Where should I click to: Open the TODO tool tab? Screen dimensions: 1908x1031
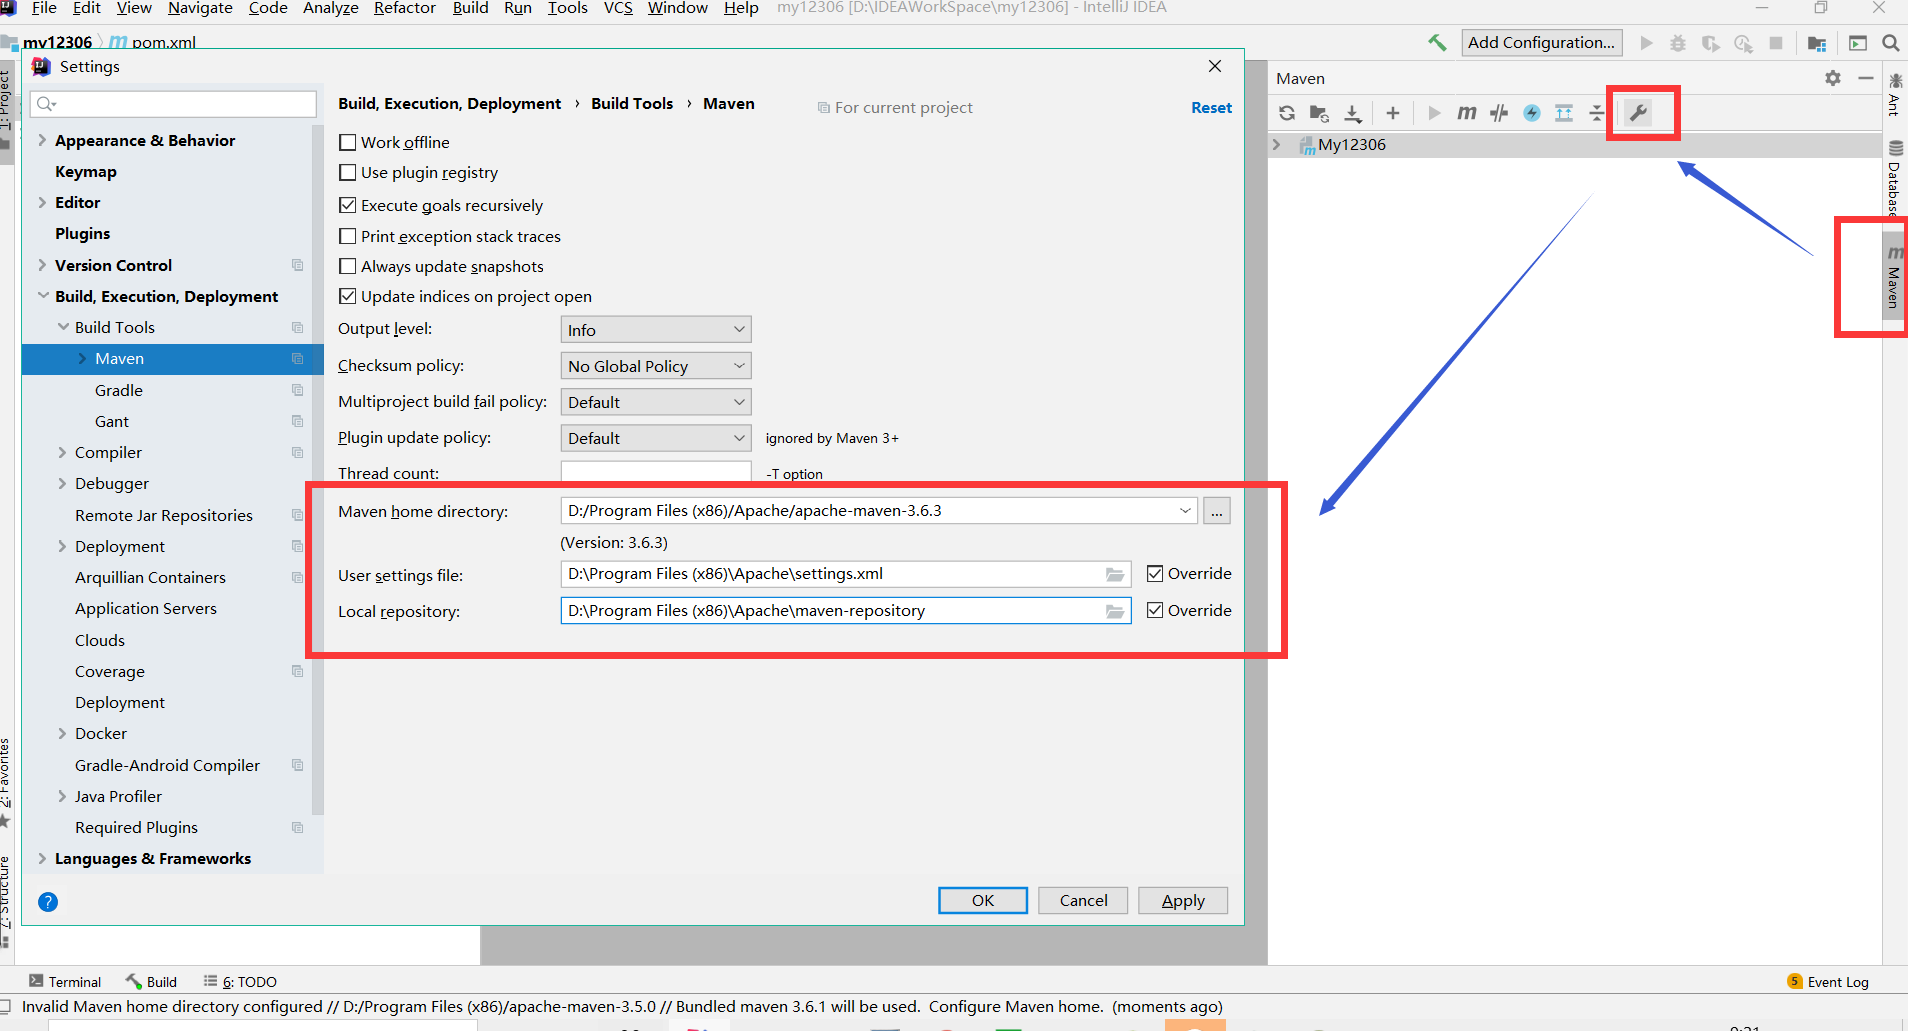tap(240, 982)
